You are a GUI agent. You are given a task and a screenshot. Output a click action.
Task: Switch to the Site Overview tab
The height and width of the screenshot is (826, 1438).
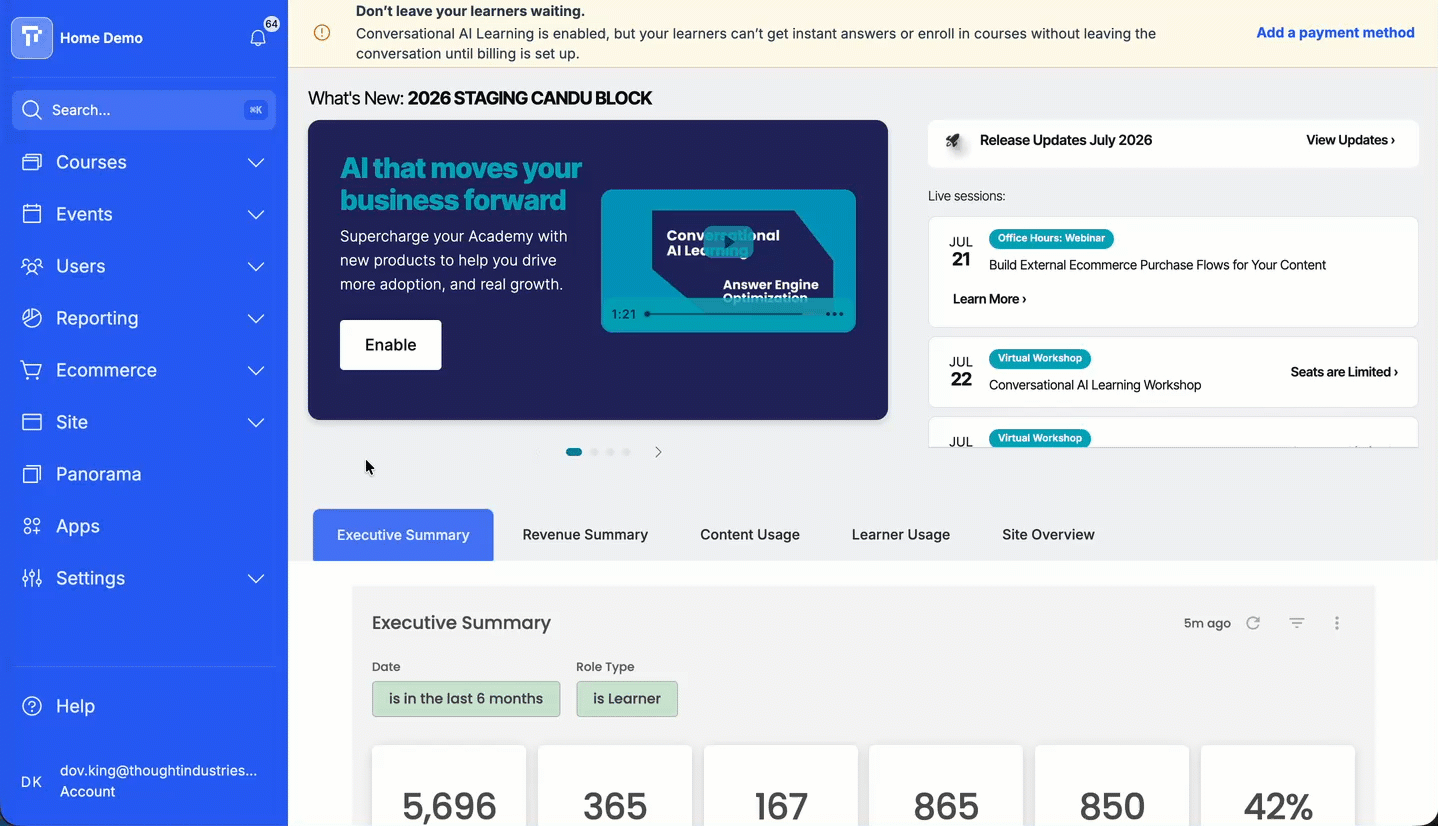coord(1048,535)
